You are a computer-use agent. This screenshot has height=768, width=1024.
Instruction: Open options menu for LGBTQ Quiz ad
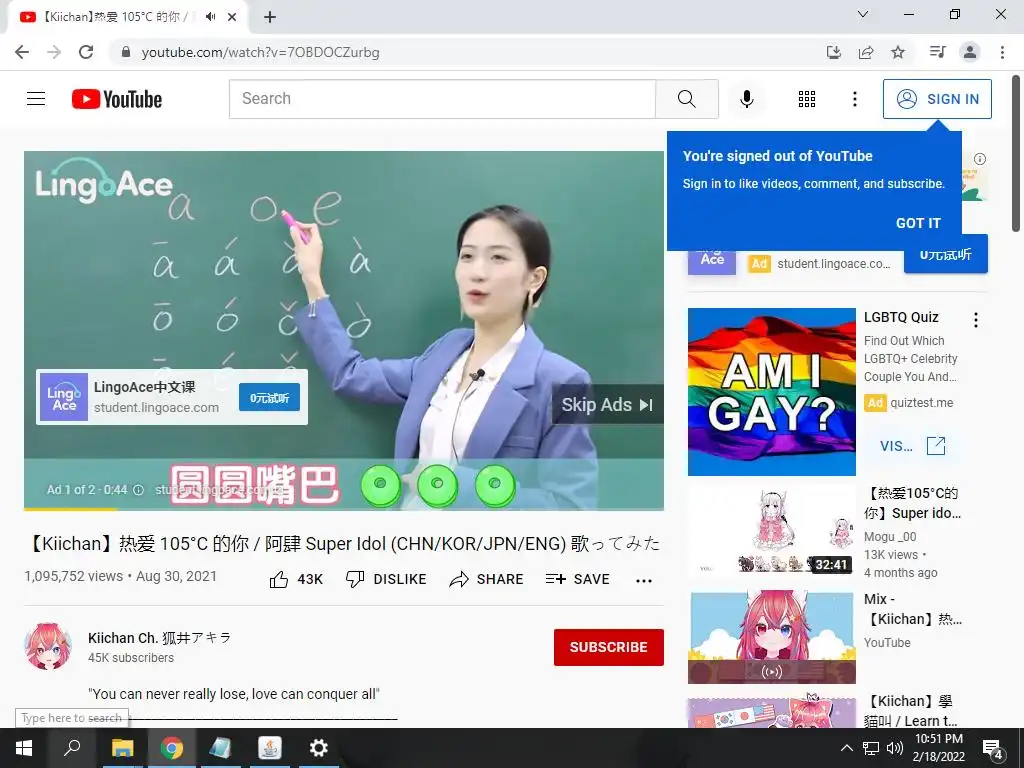point(976,320)
